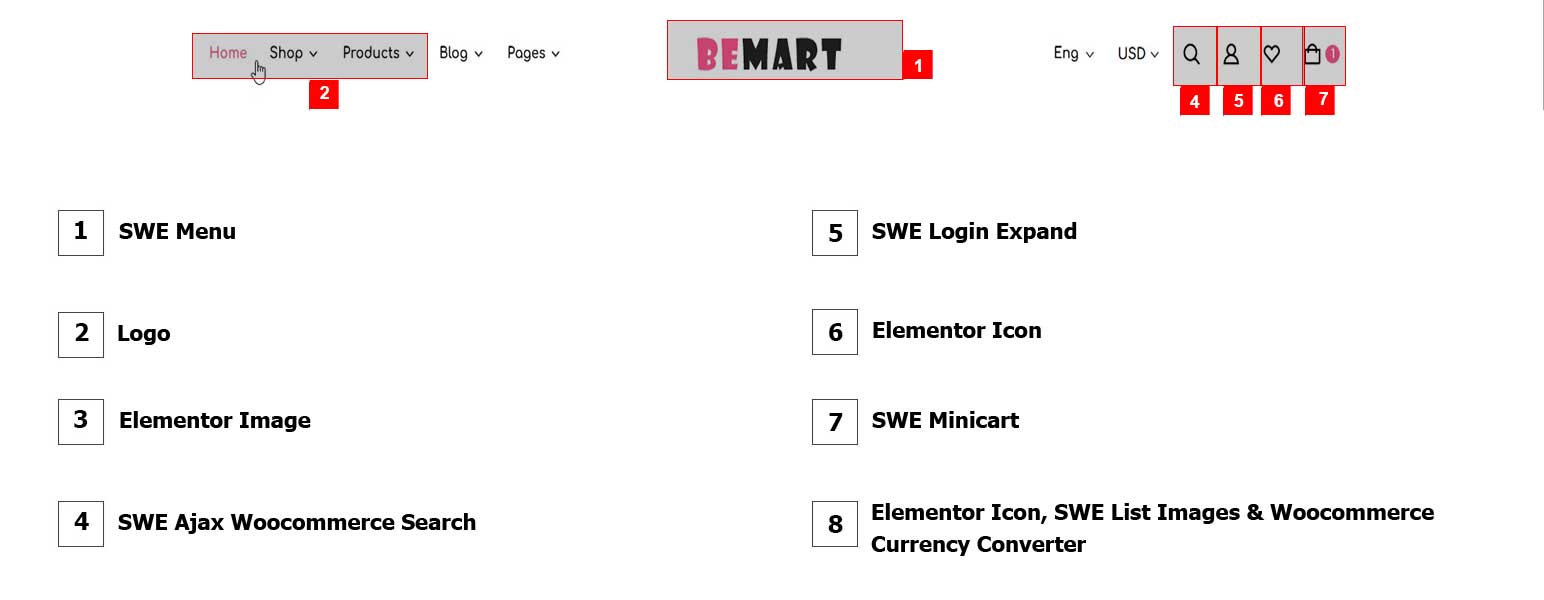Click the legend number box 5

click(835, 233)
